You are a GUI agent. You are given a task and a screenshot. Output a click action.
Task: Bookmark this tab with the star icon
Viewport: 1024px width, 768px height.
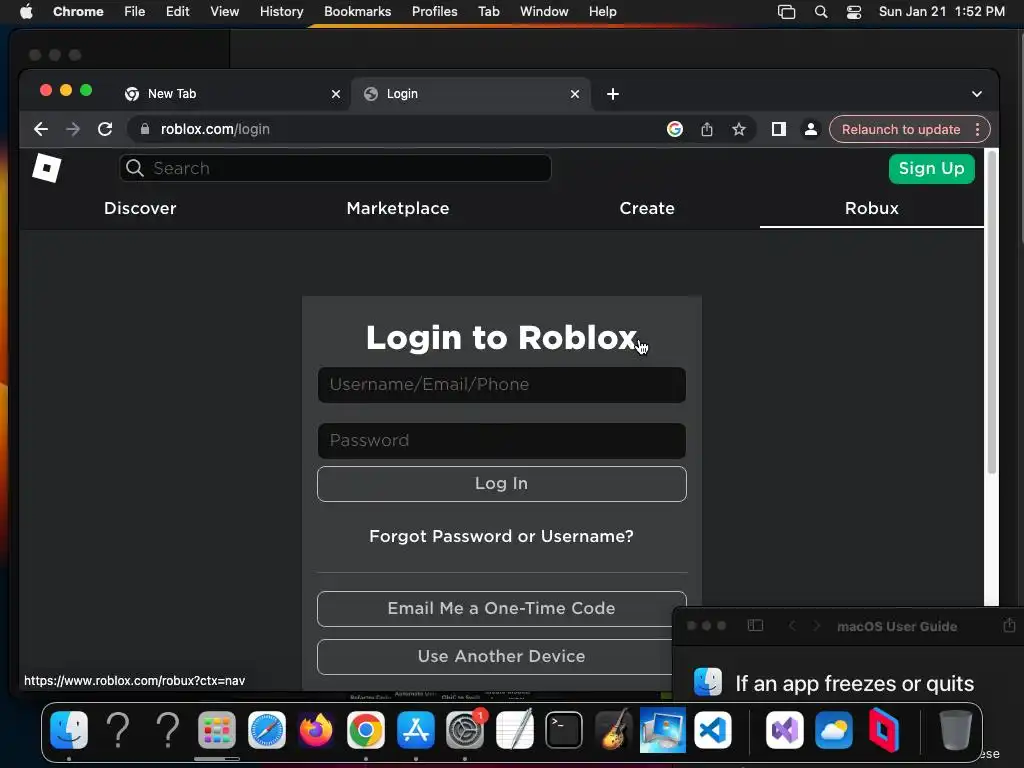739,129
